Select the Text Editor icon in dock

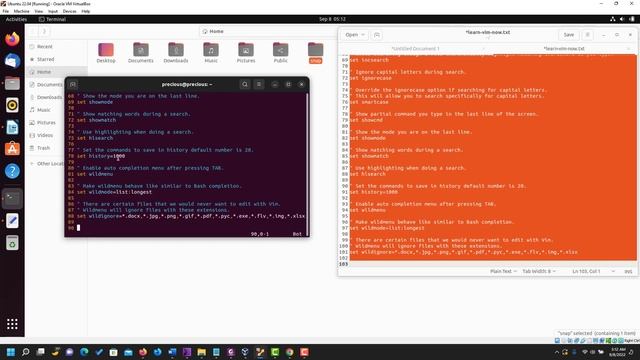pyautogui.click(x=12, y=221)
